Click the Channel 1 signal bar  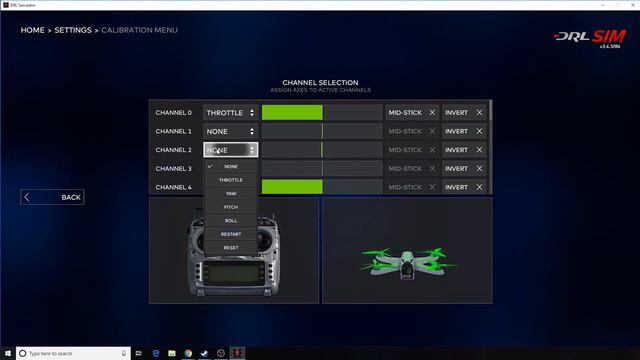(322, 131)
